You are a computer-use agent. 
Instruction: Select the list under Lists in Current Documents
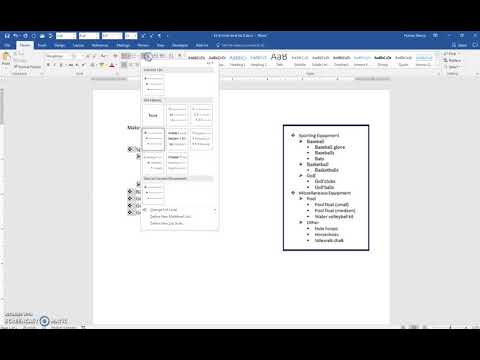(153, 193)
